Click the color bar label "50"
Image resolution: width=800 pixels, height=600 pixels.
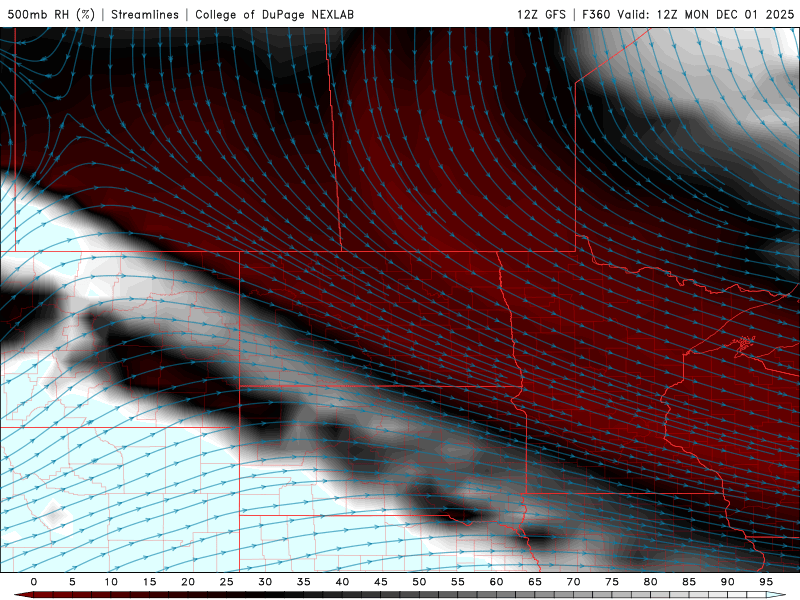click(x=419, y=582)
